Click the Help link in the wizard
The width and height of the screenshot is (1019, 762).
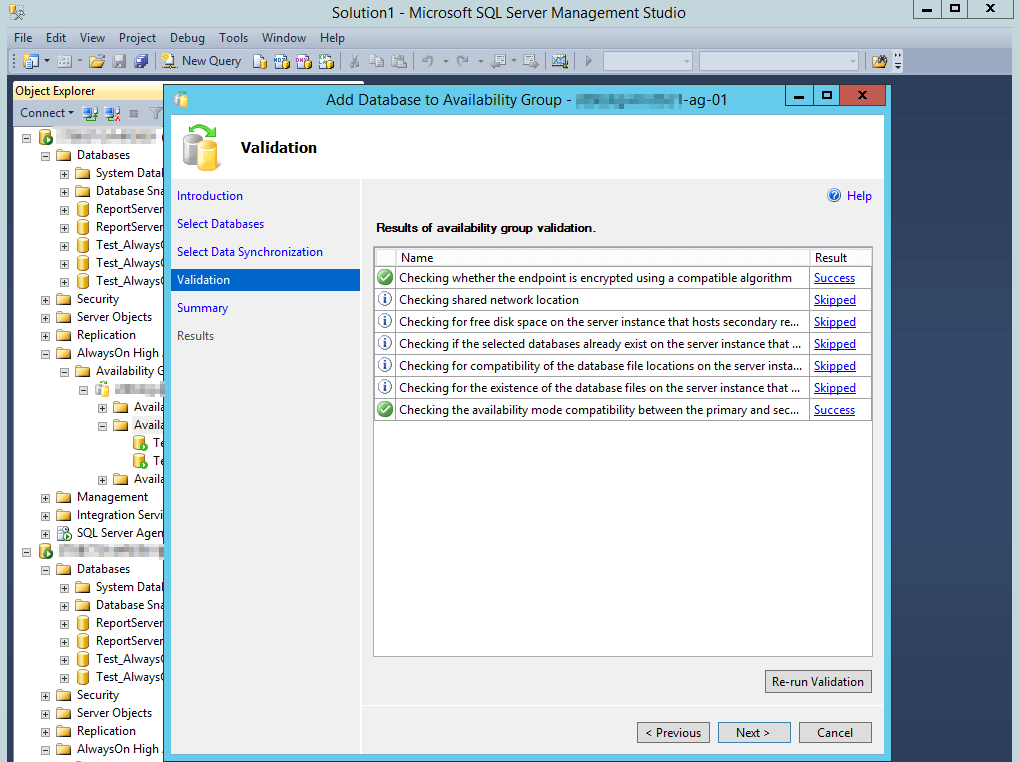pos(858,196)
